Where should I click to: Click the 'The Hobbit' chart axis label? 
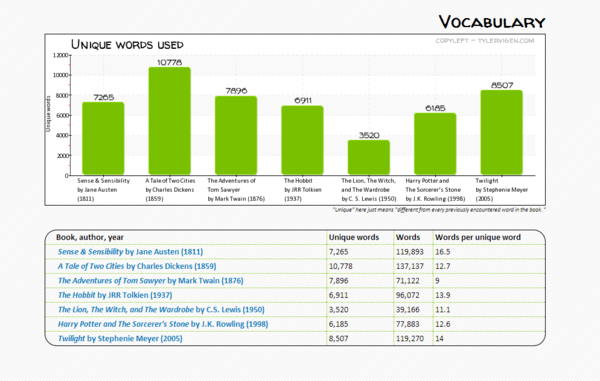(x=303, y=189)
